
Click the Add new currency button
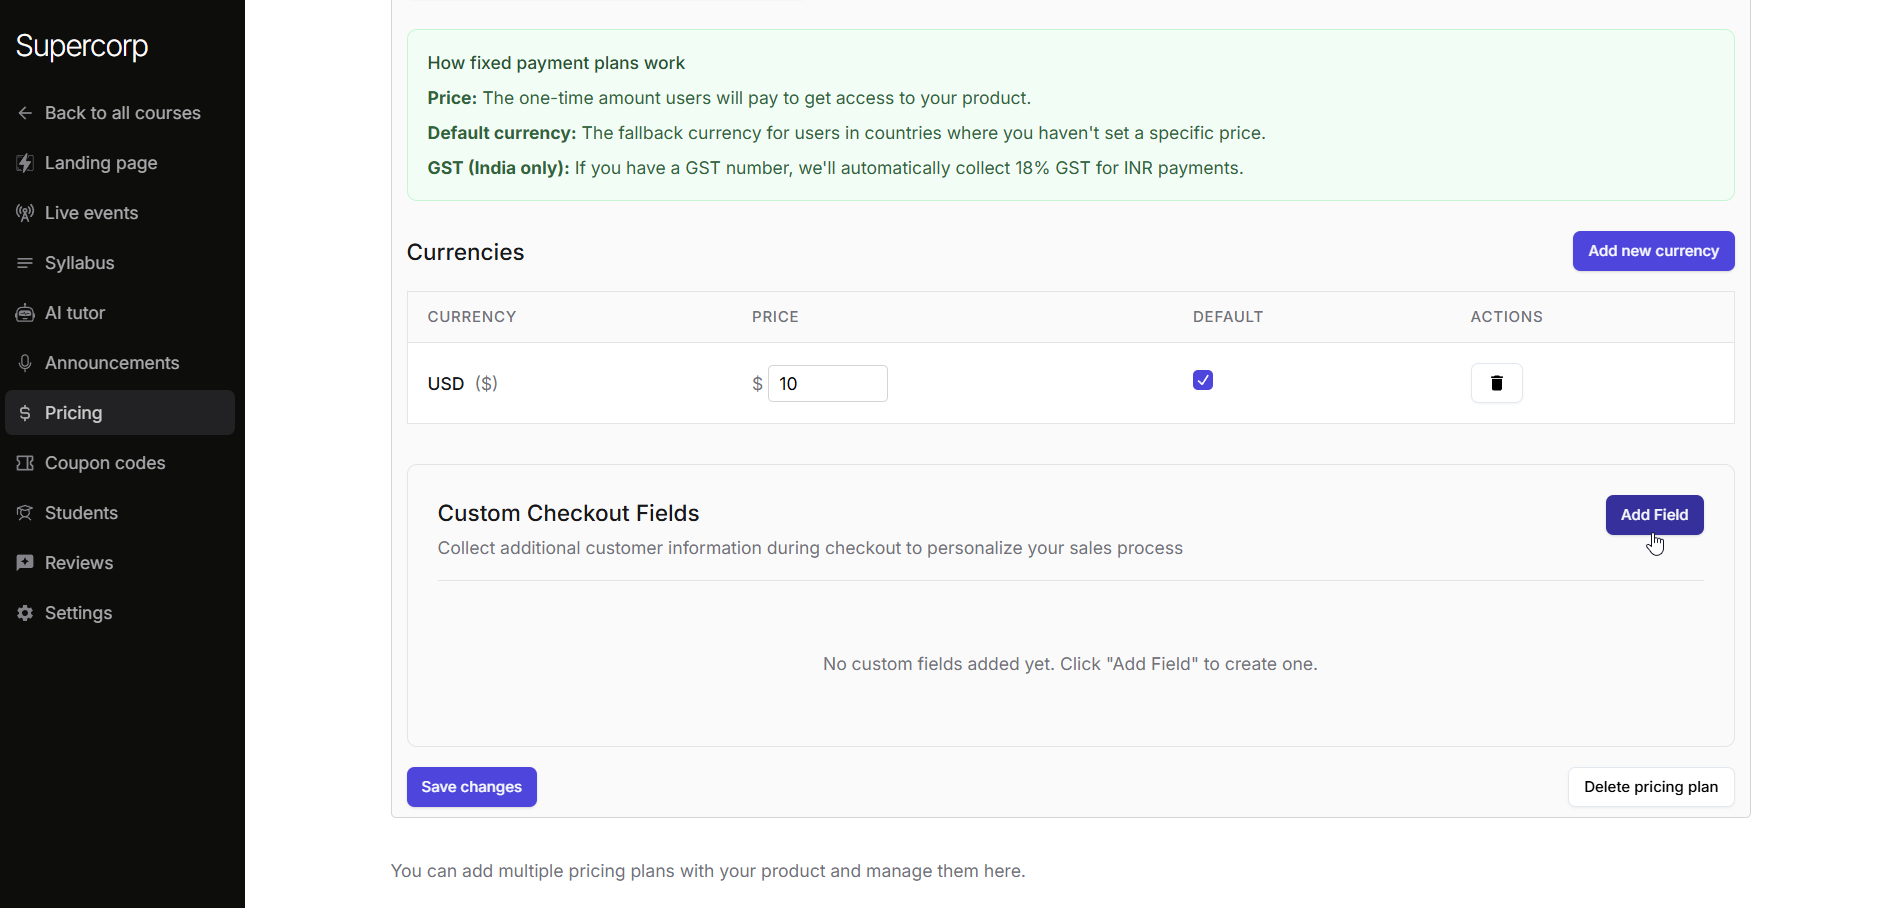click(x=1652, y=251)
